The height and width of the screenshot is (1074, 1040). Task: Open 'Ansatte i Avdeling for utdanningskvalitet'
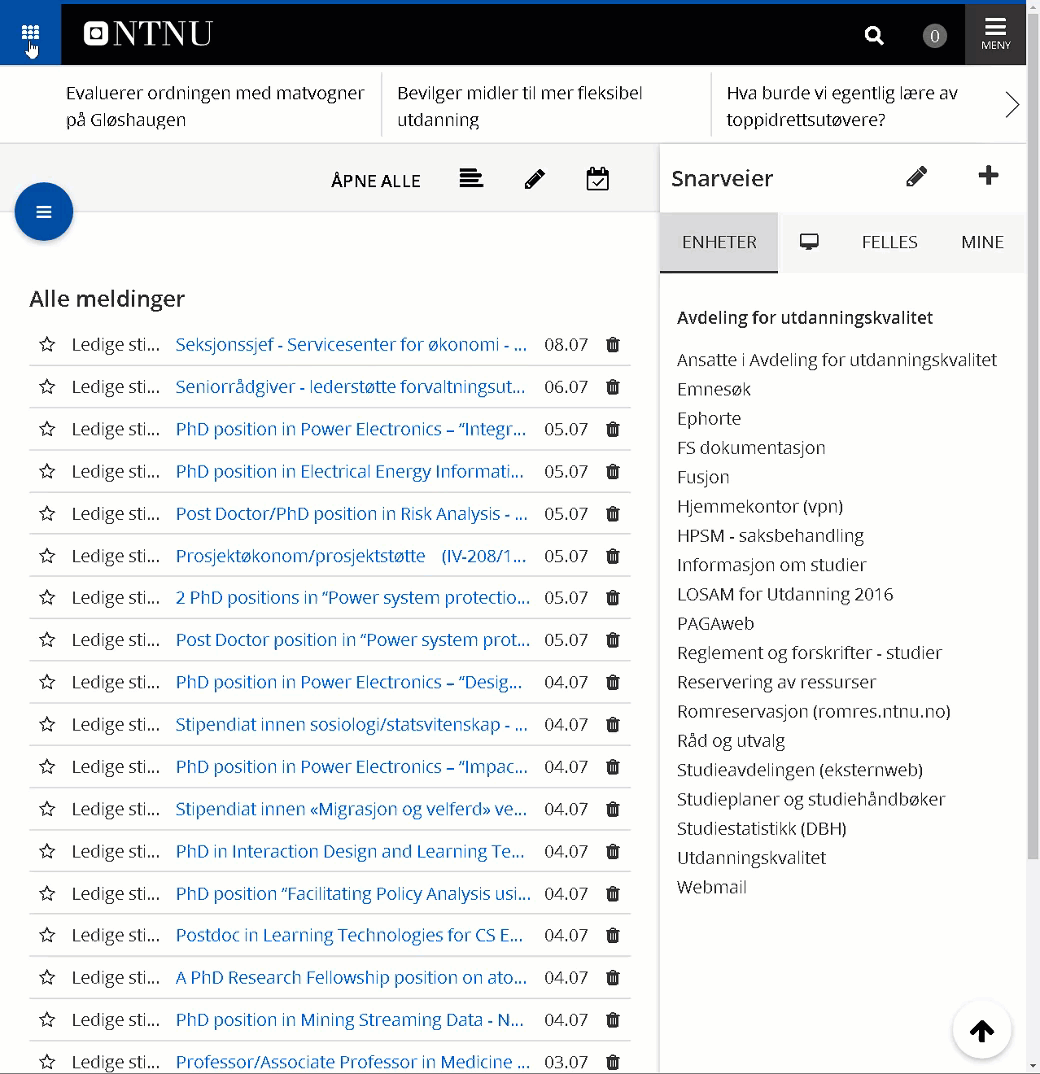[x=837, y=360]
